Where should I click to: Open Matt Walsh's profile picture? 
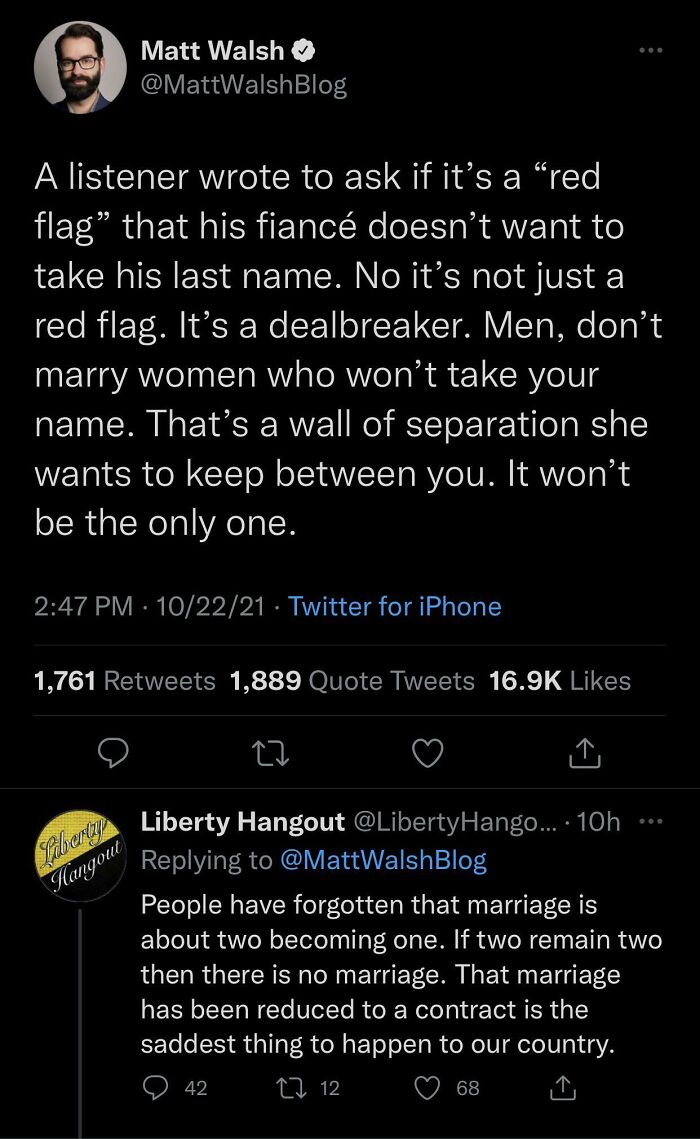[80, 67]
